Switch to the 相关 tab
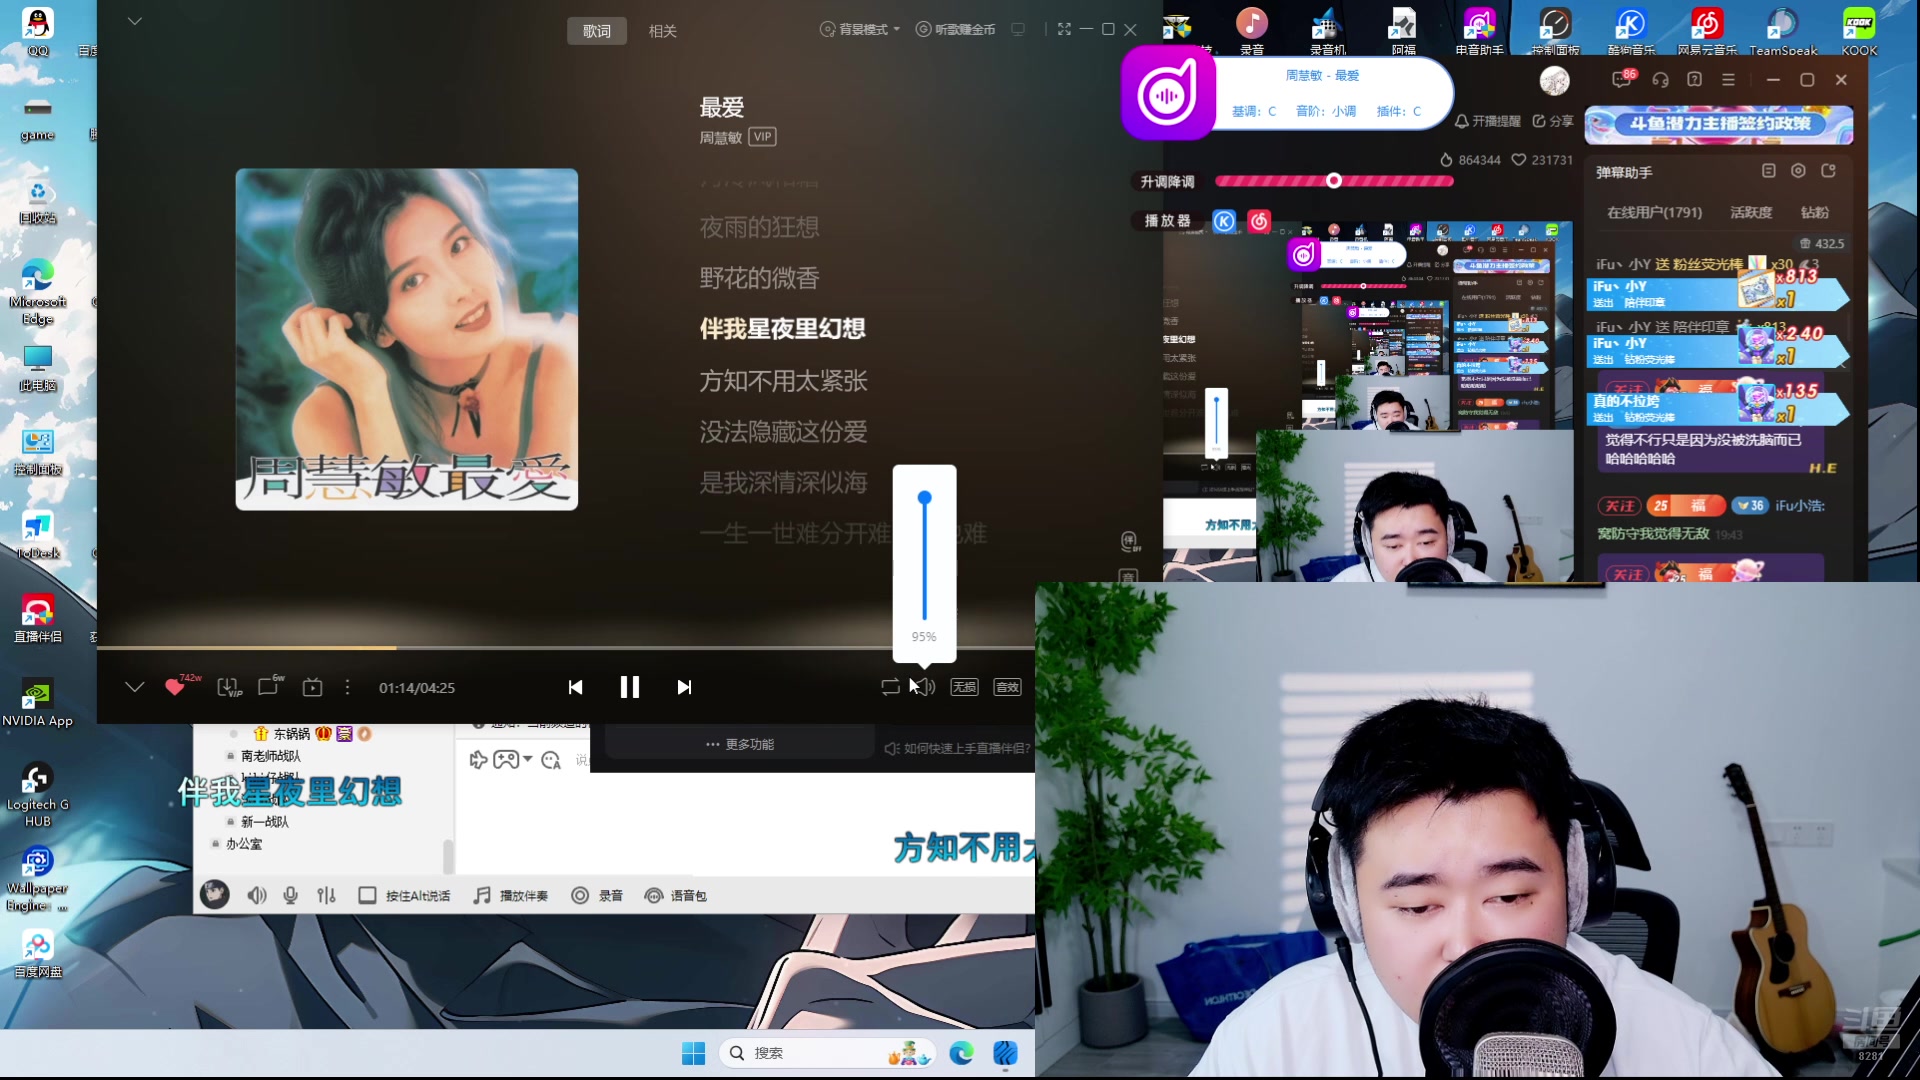The image size is (1920, 1080). pyautogui.click(x=663, y=31)
